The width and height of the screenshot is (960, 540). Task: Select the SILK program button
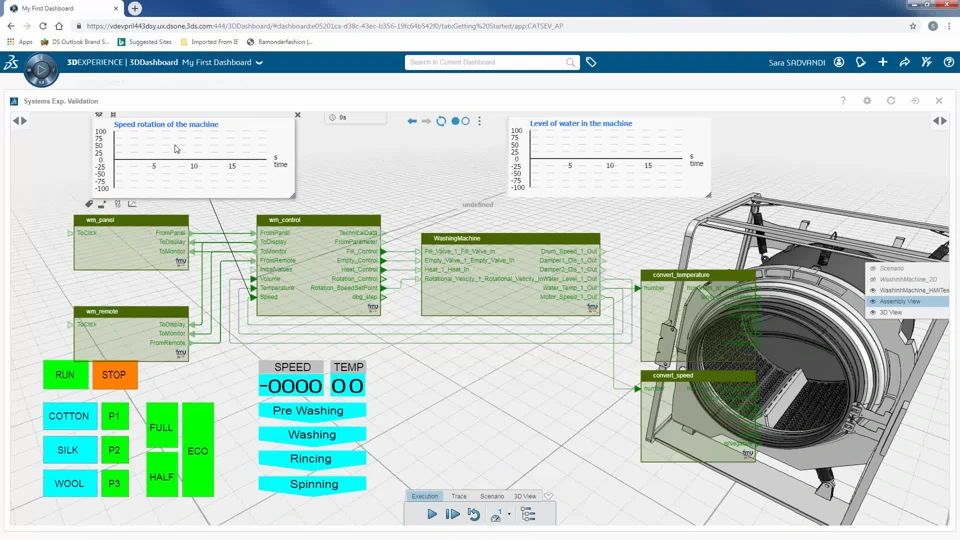click(69, 450)
